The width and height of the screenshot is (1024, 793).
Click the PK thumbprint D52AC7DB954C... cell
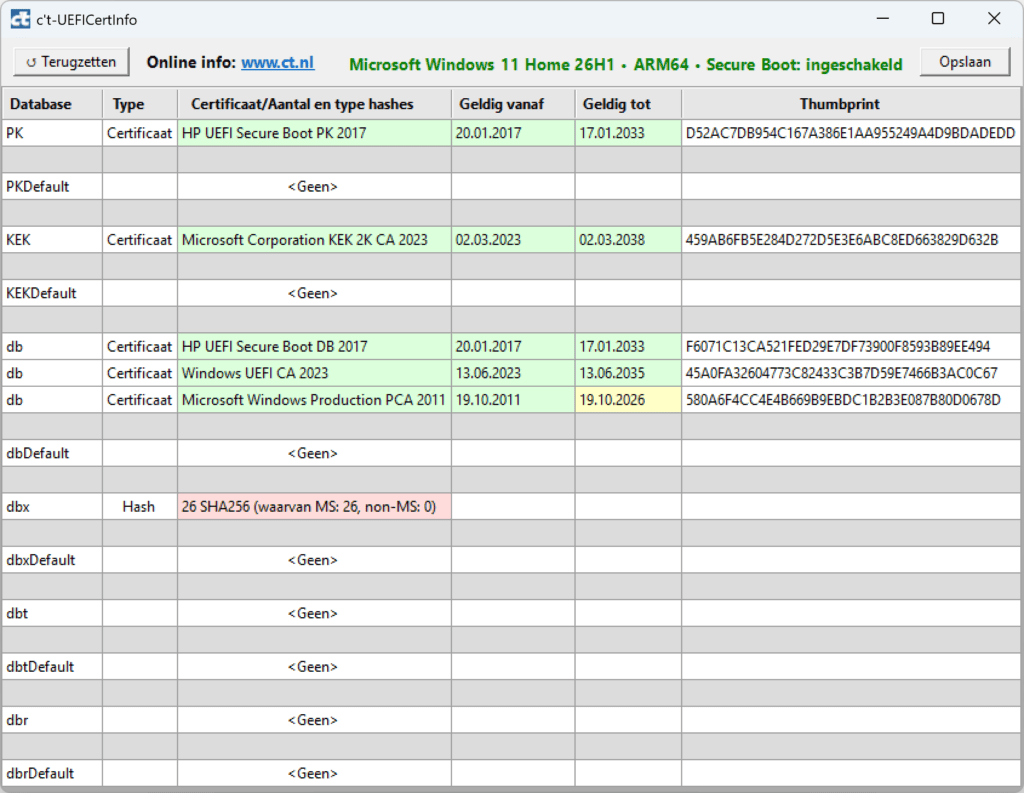click(851, 133)
